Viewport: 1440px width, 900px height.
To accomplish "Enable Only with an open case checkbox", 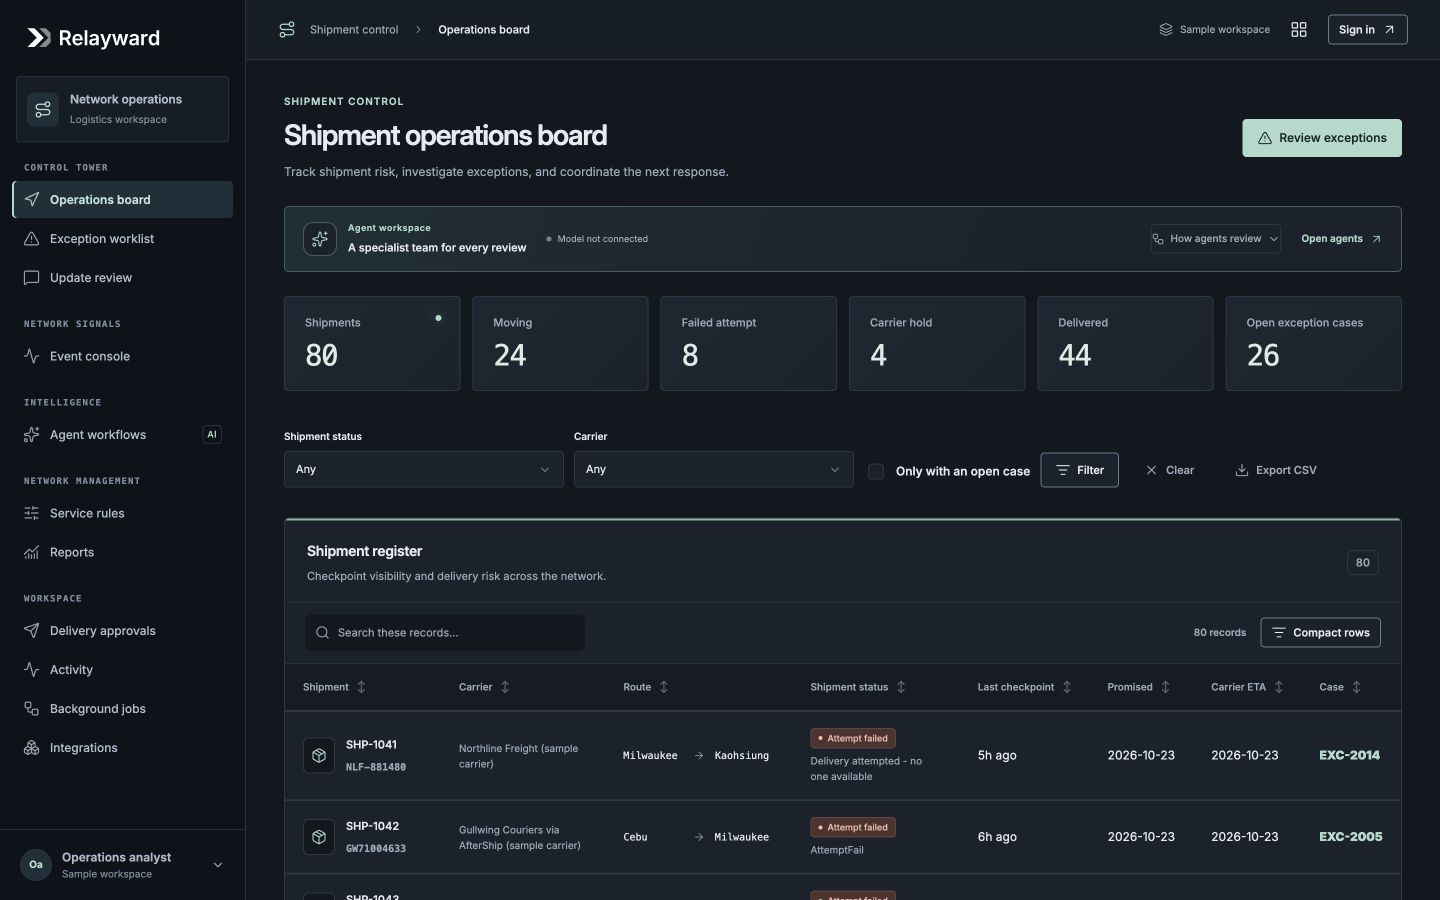I will click(876, 471).
